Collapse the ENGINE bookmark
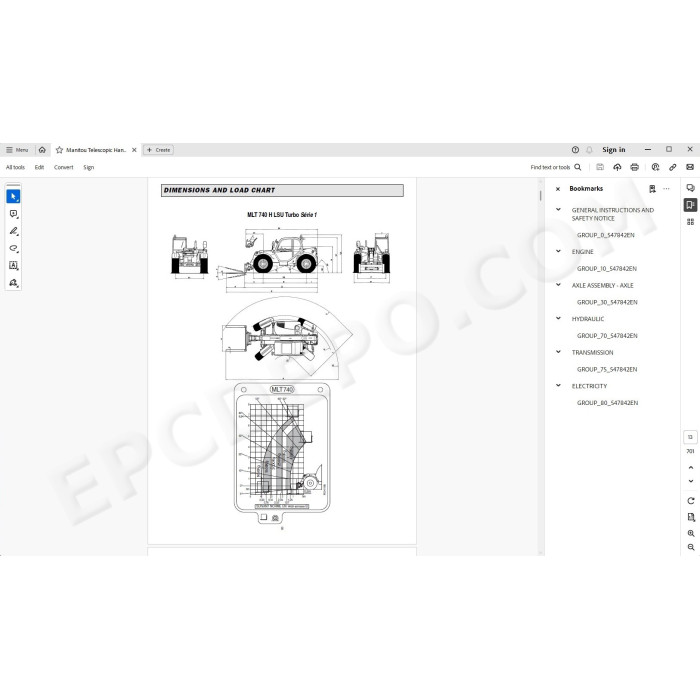The height and width of the screenshot is (700, 700). click(x=558, y=251)
